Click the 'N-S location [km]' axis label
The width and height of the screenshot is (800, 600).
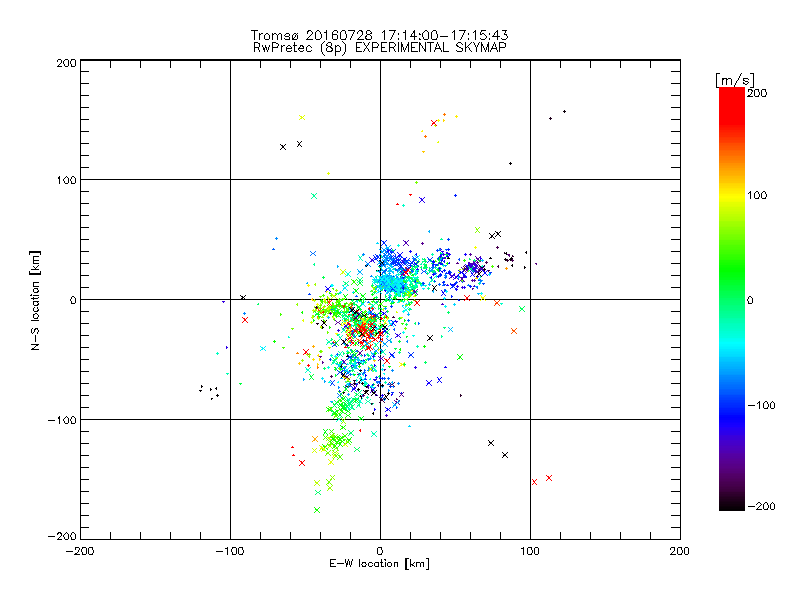point(35,300)
